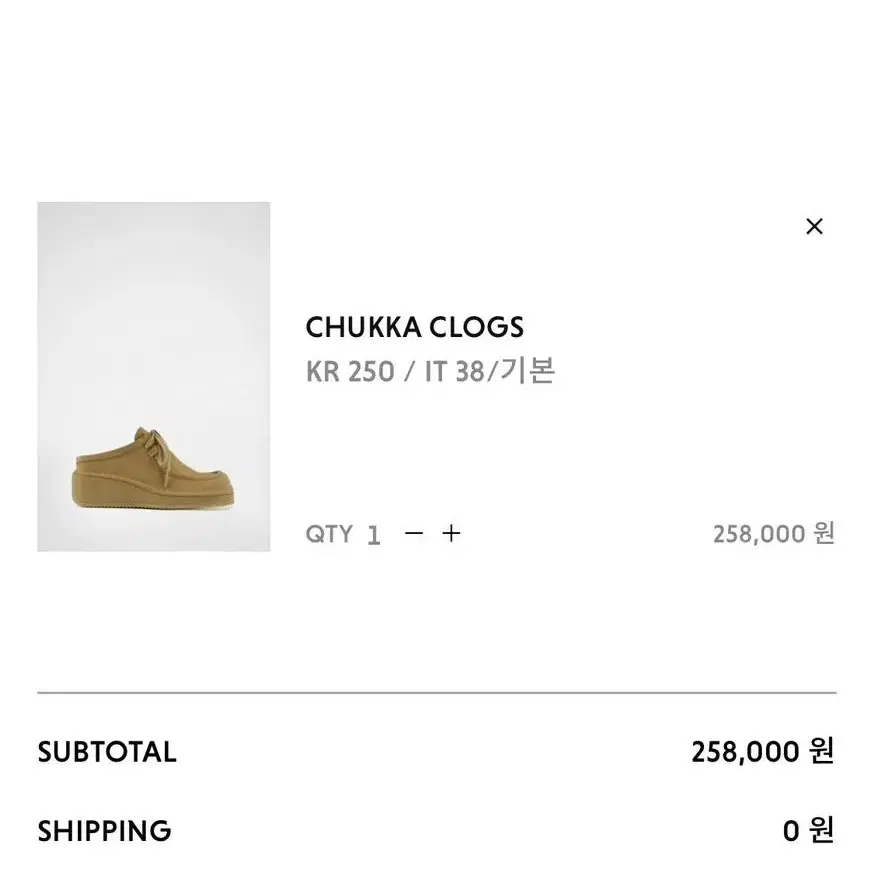This screenshot has width=874, height=874.
Task: Click the SHIPPING label
Action: coord(104,831)
